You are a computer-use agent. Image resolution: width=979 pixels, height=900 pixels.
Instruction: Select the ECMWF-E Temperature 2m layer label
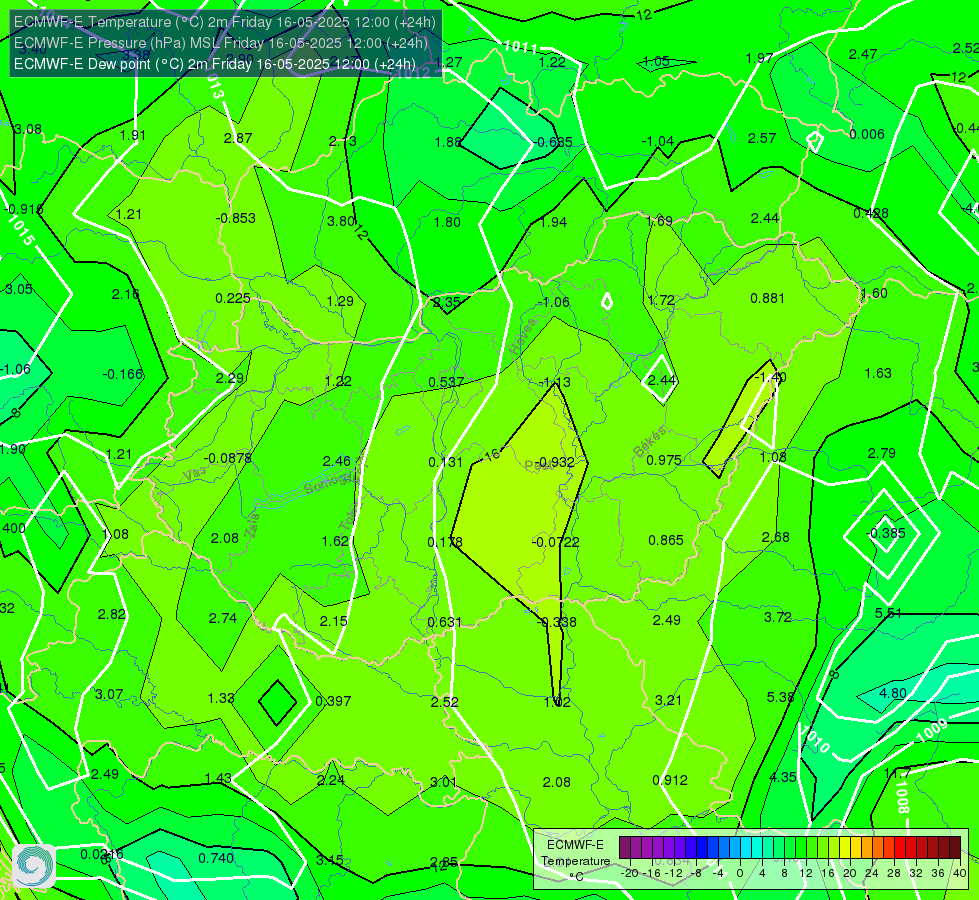(x=225, y=22)
